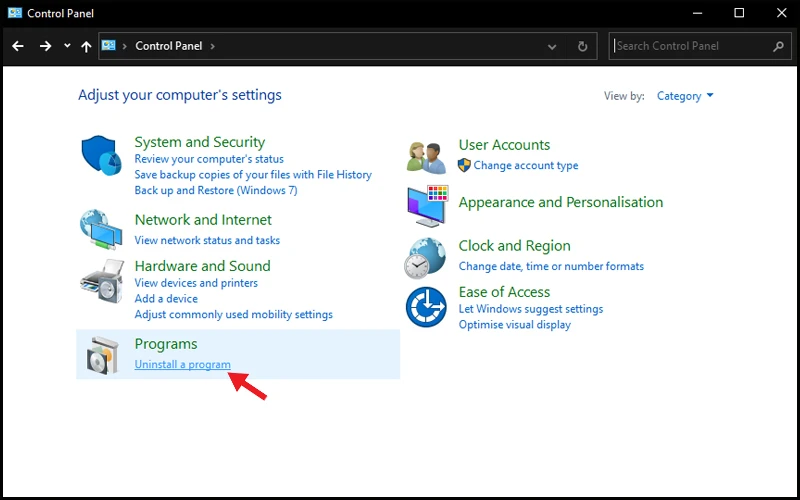Open the System and Security shield icon
The image size is (800, 500).
pos(101,156)
